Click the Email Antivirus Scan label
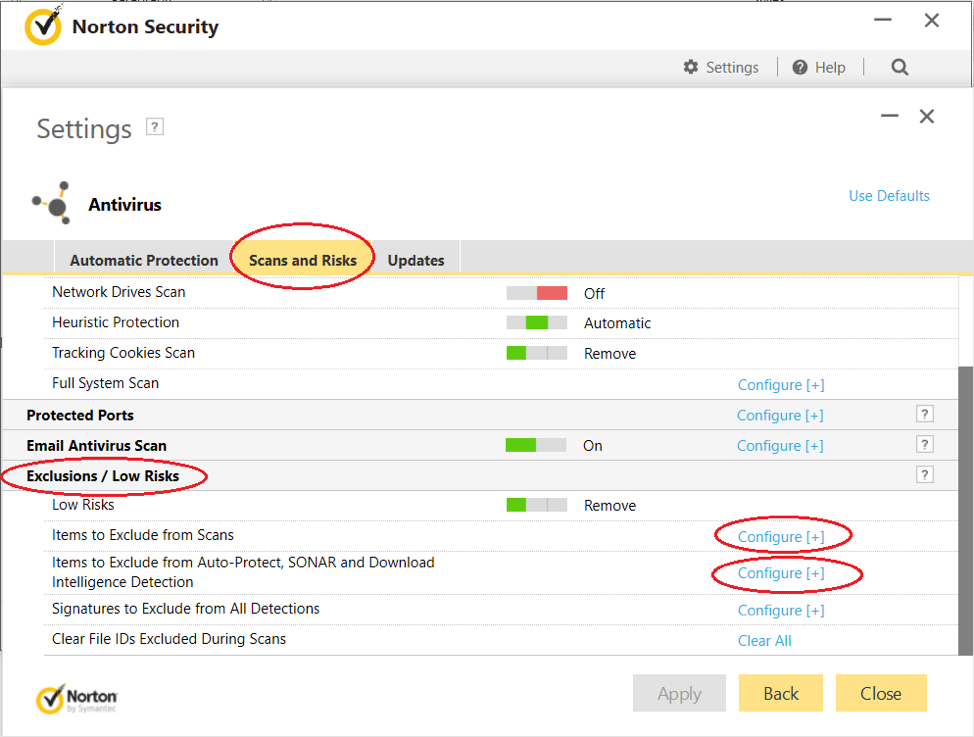 [x=96, y=446]
